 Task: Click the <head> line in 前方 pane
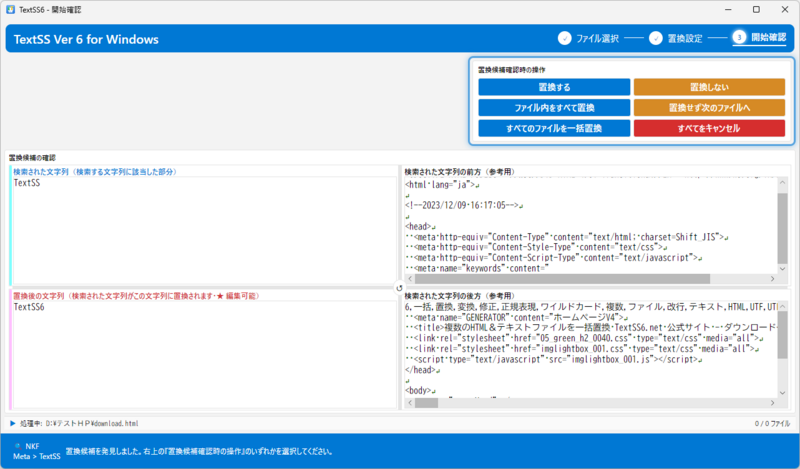point(420,226)
